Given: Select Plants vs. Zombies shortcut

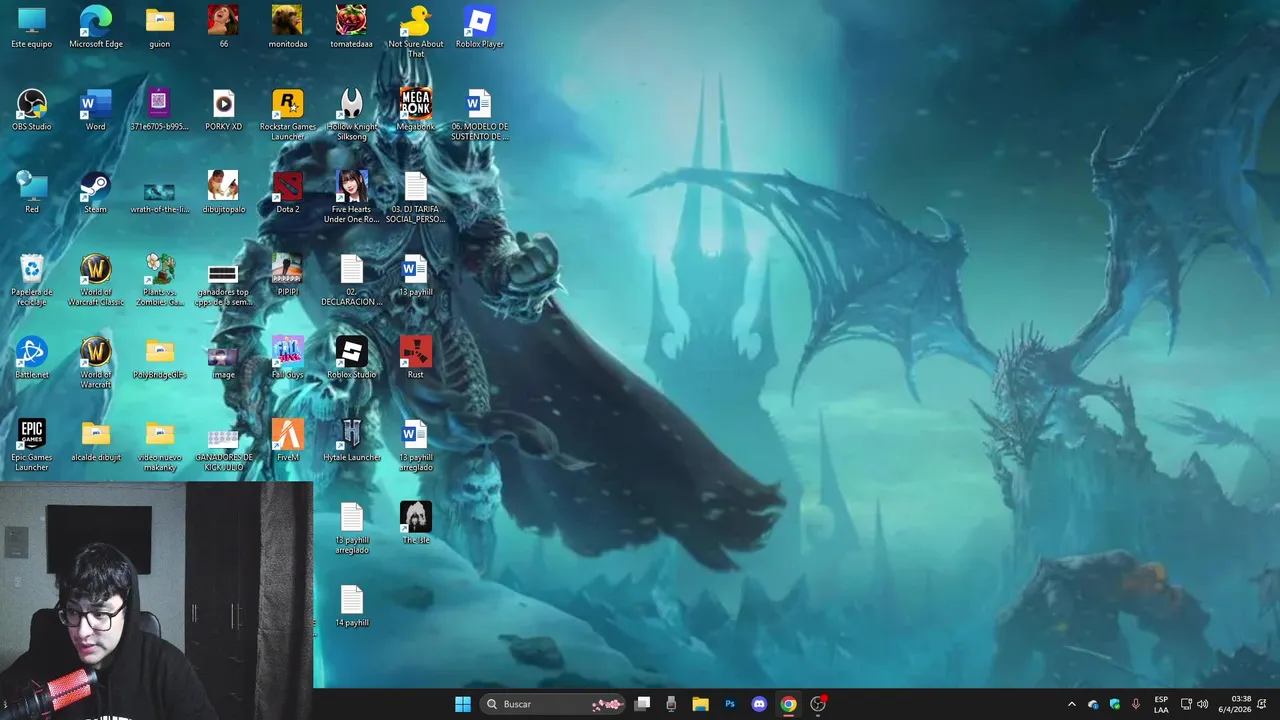Looking at the screenshot, I should pos(160,280).
